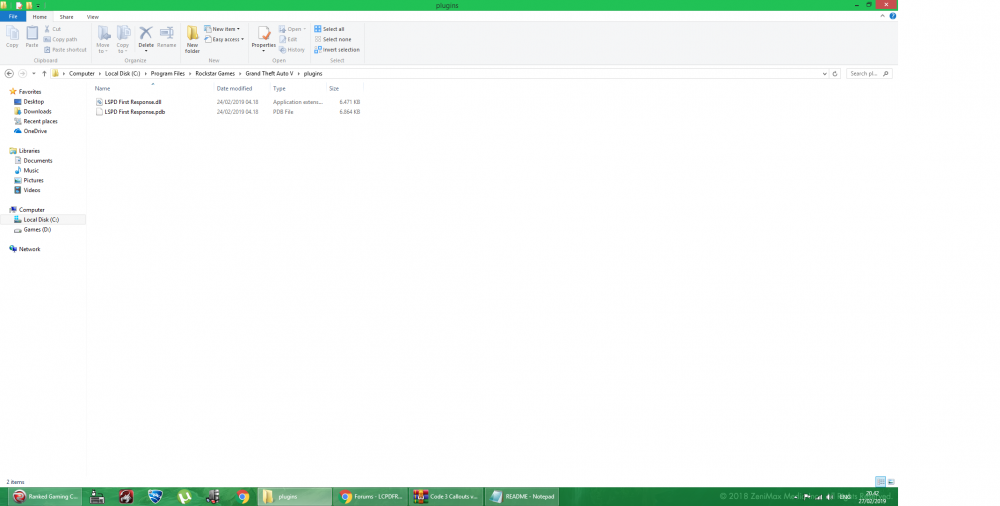Create a New folder
Image resolution: width=1000 pixels, height=506 pixels.
point(192,40)
